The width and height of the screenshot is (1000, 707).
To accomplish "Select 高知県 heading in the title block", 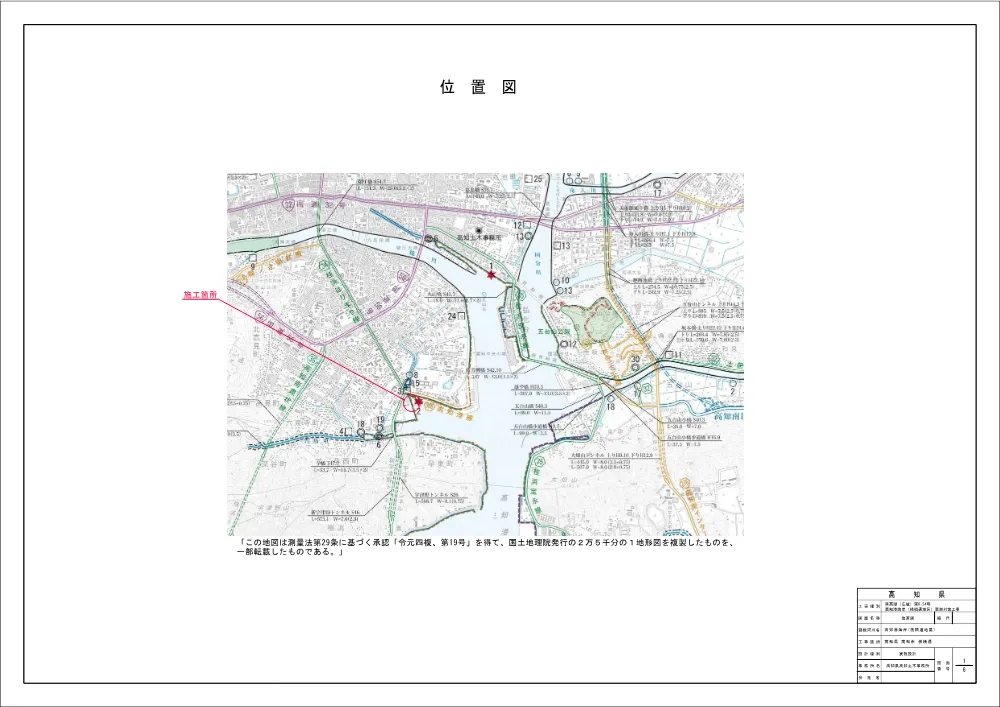I will click(916, 594).
